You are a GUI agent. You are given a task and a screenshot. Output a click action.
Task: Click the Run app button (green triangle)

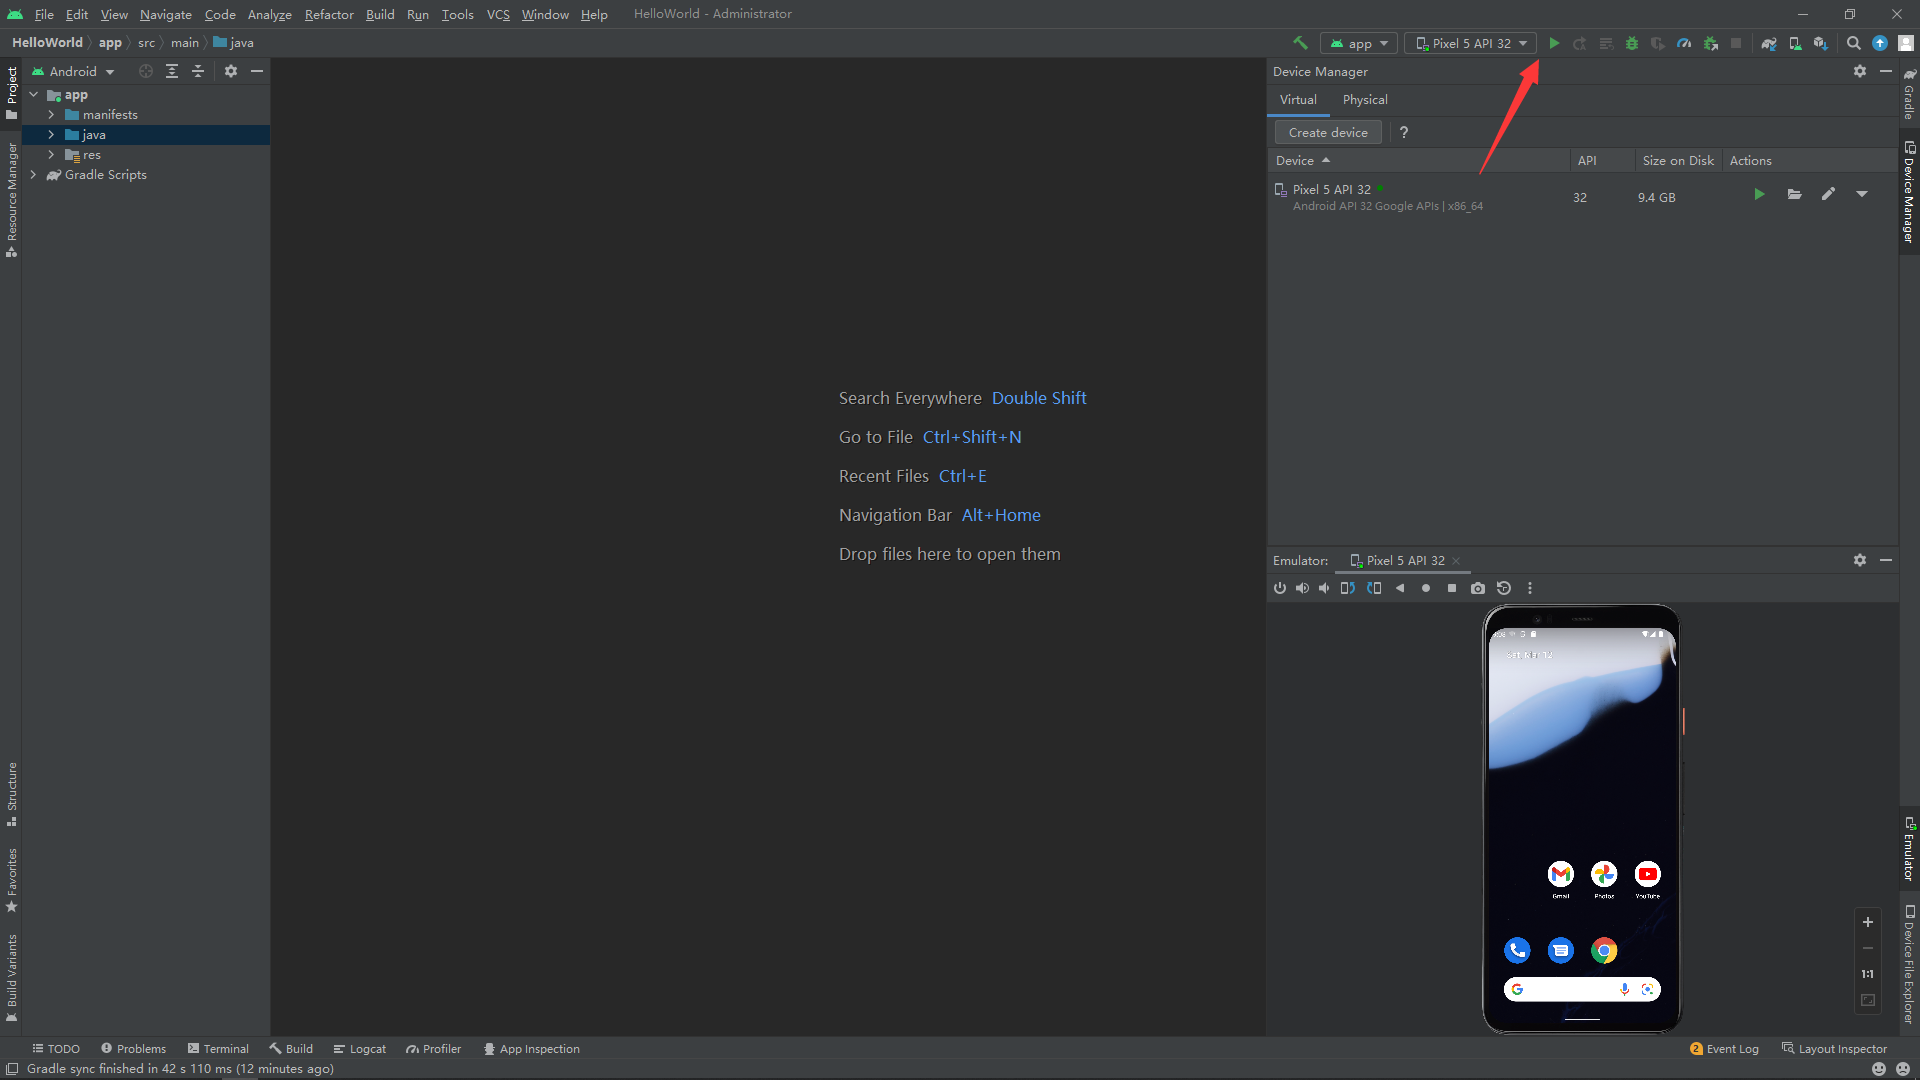pyautogui.click(x=1553, y=42)
